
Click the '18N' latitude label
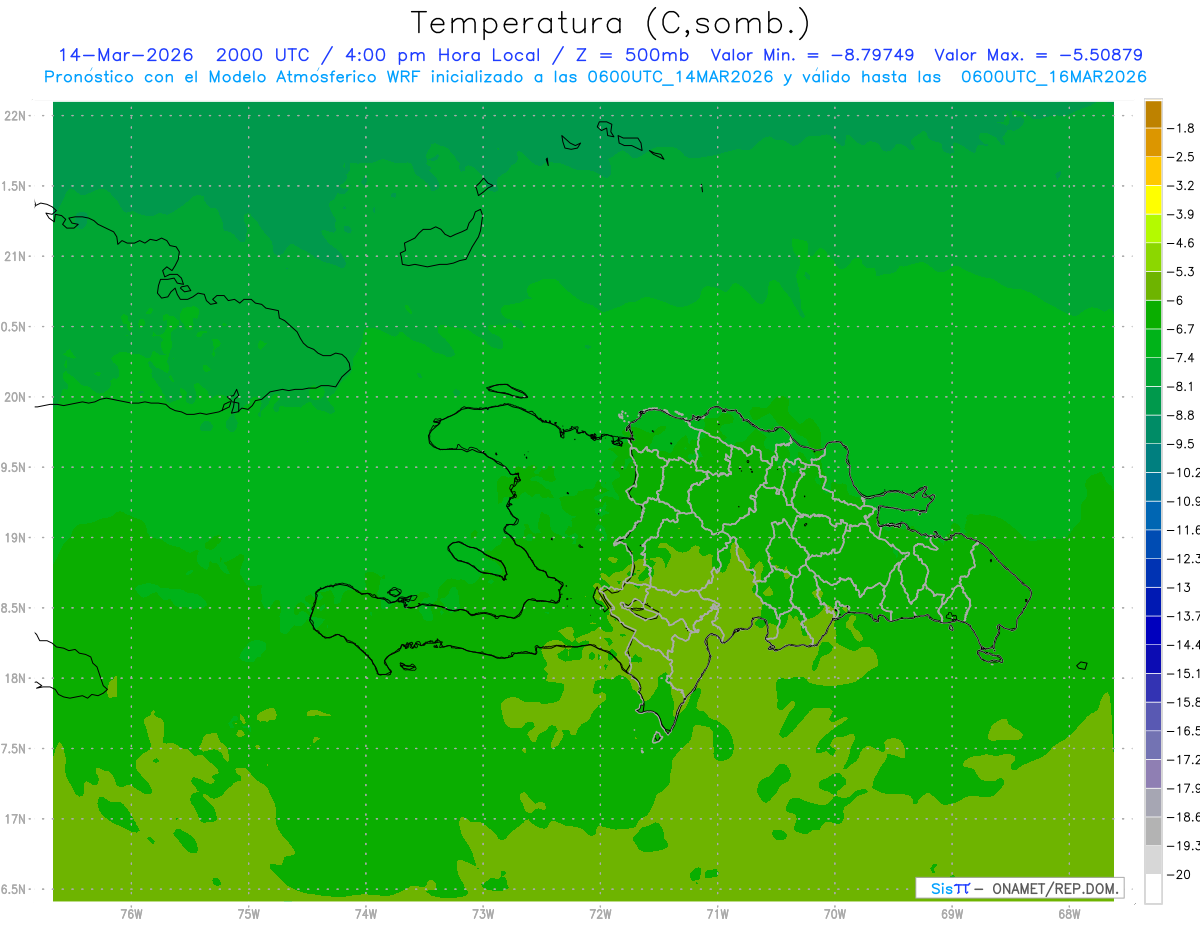15,678
